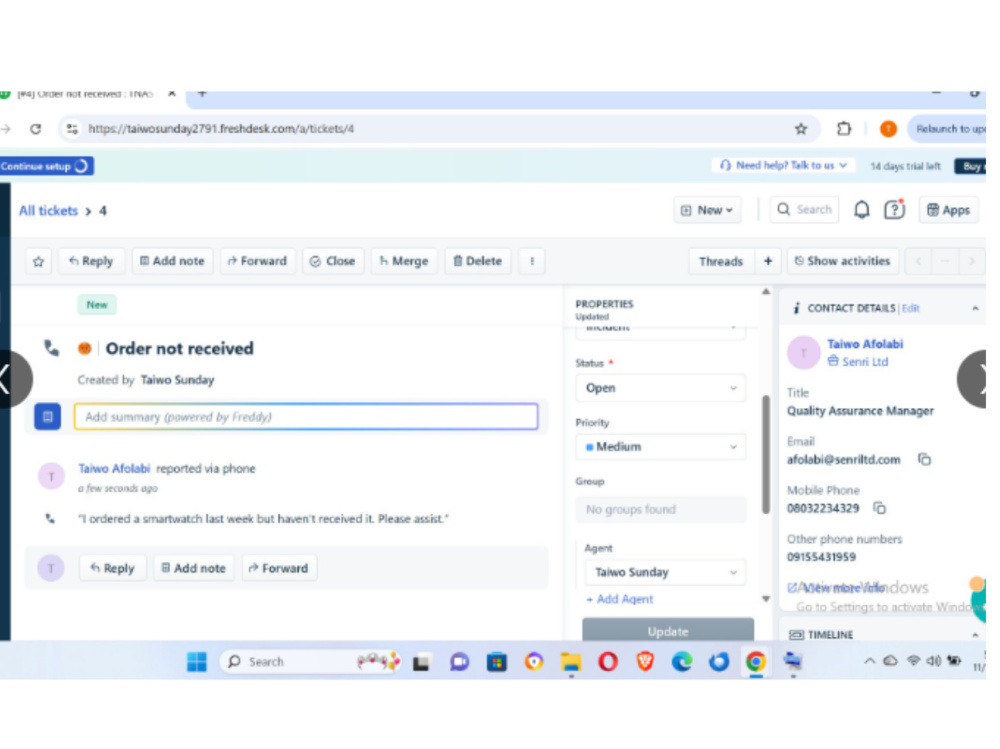Open the notifications bell
This screenshot has width=1000, height=749.
click(x=862, y=210)
